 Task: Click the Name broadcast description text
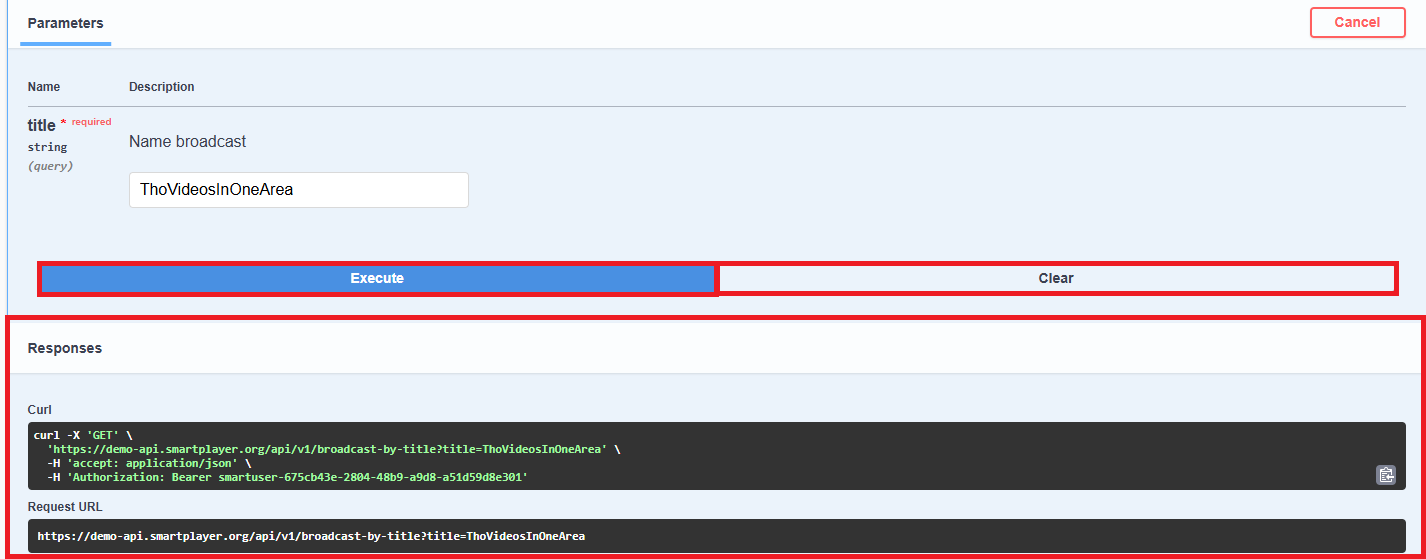[187, 142]
